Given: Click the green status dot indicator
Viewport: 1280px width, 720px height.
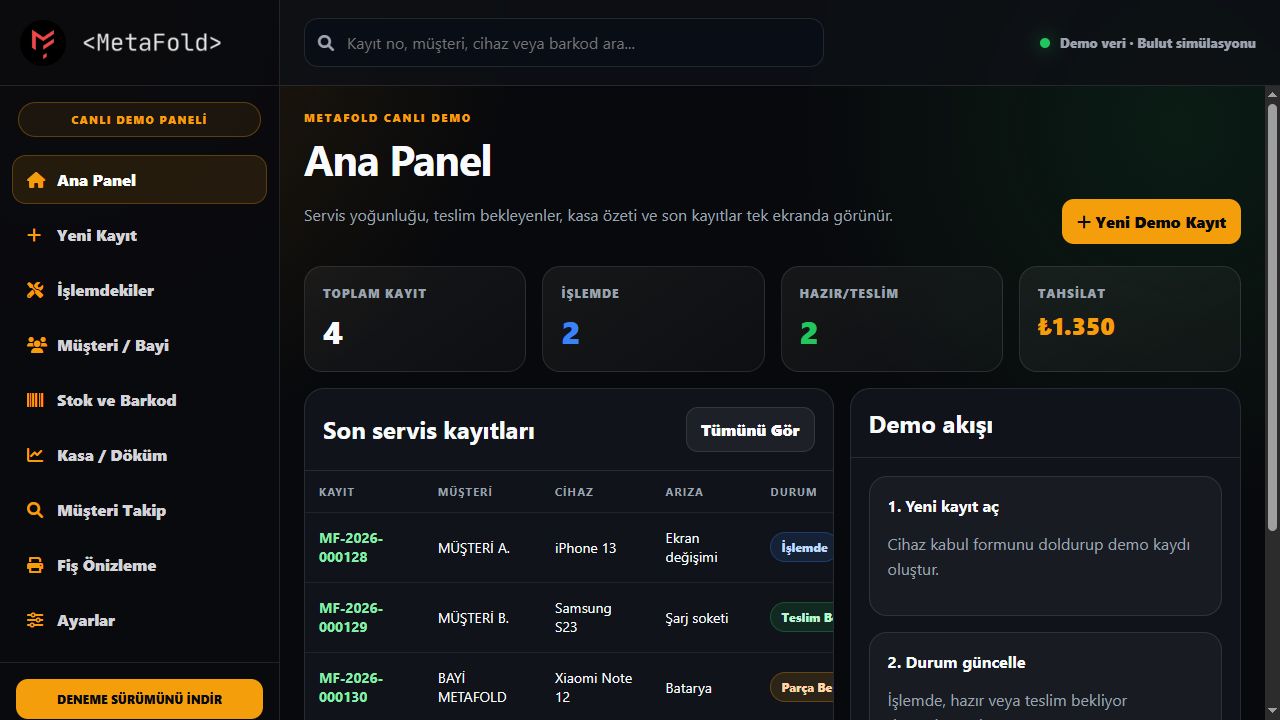Looking at the screenshot, I should coord(1045,43).
